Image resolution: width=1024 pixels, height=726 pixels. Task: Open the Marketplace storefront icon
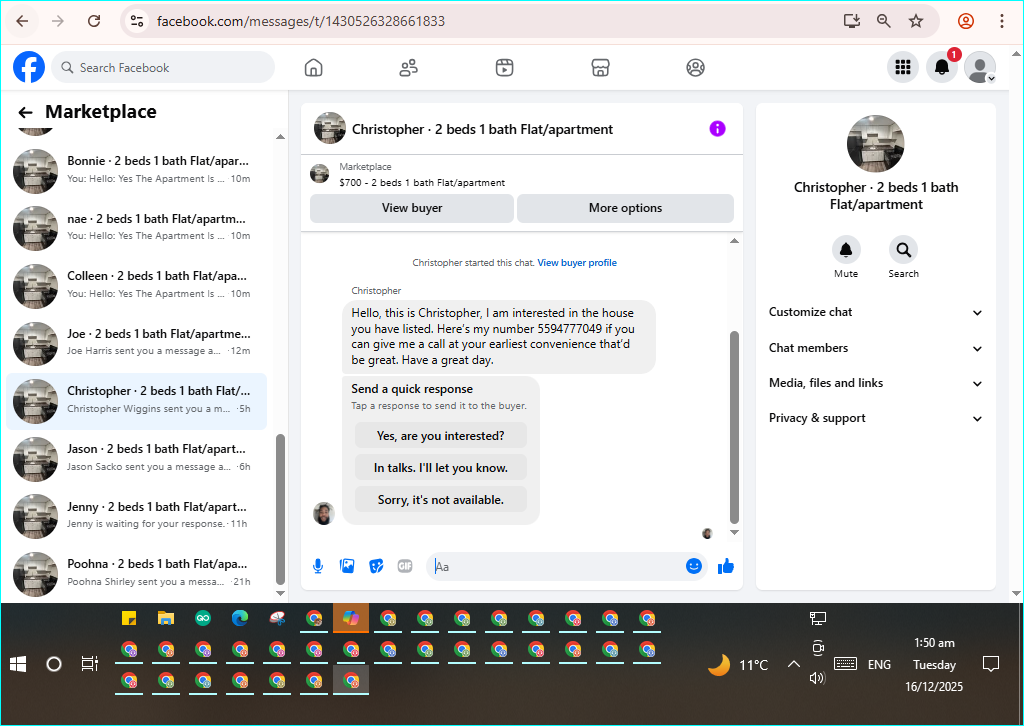click(600, 67)
